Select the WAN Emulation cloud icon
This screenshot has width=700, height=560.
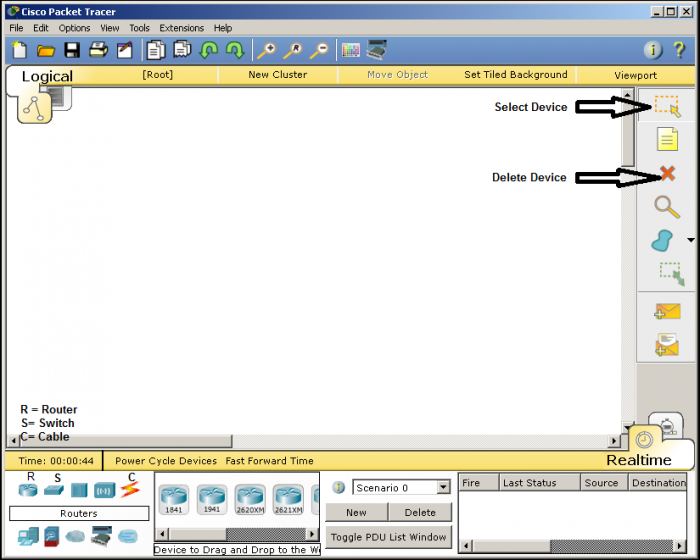(75, 536)
